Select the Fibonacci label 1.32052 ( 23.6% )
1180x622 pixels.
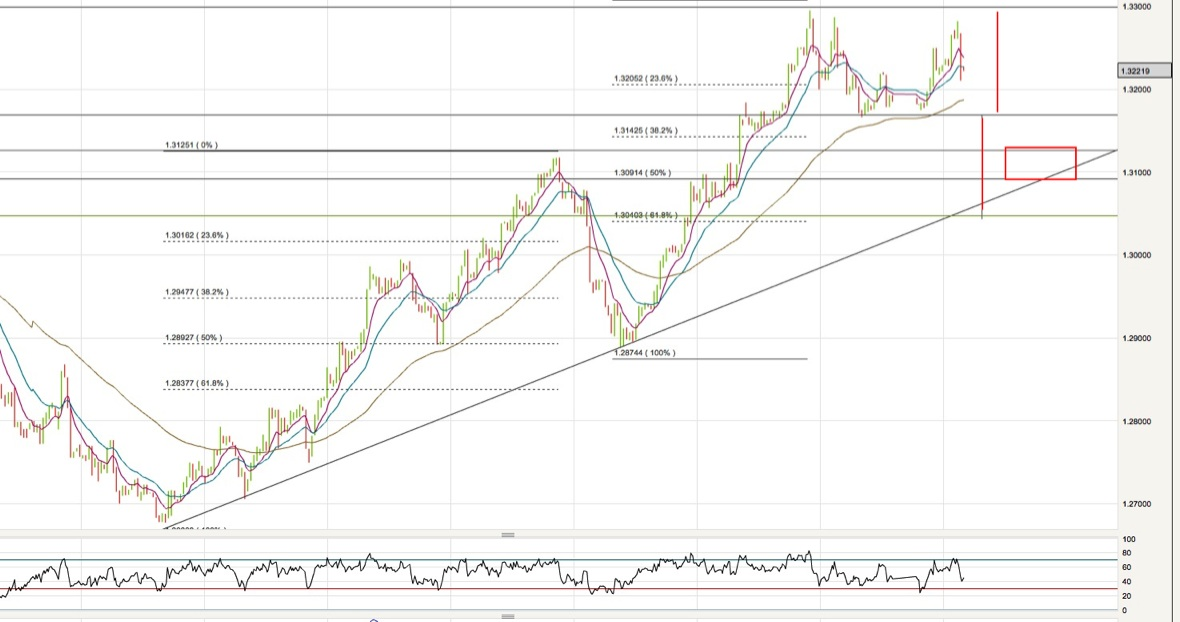(x=646, y=78)
